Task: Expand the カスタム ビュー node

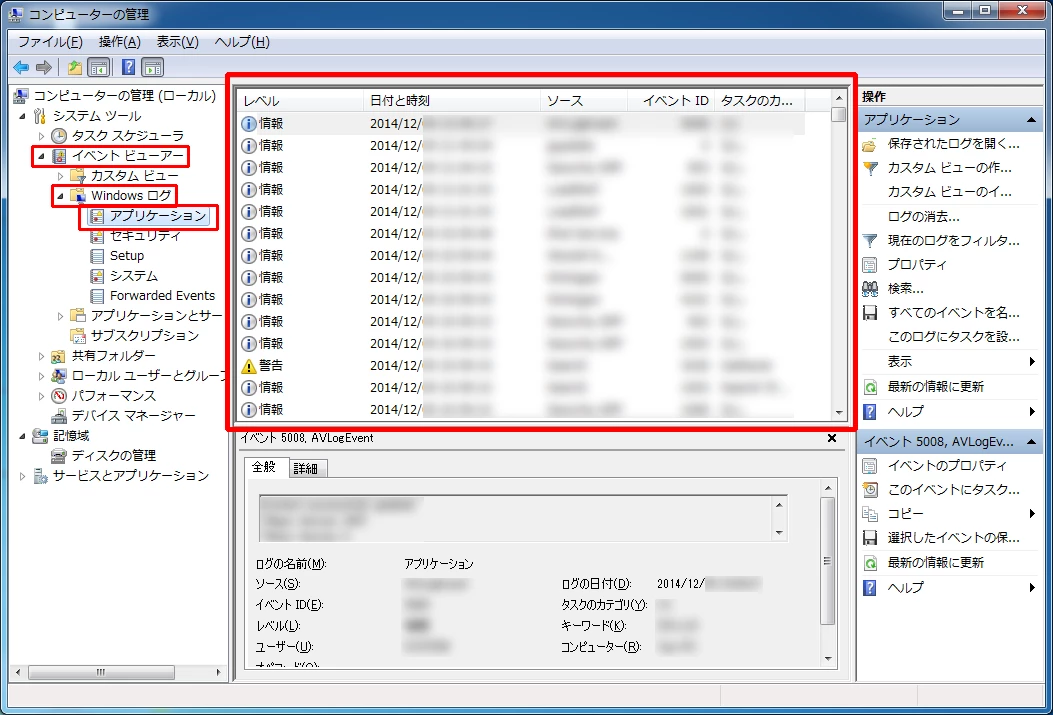Action: coord(60,176)
